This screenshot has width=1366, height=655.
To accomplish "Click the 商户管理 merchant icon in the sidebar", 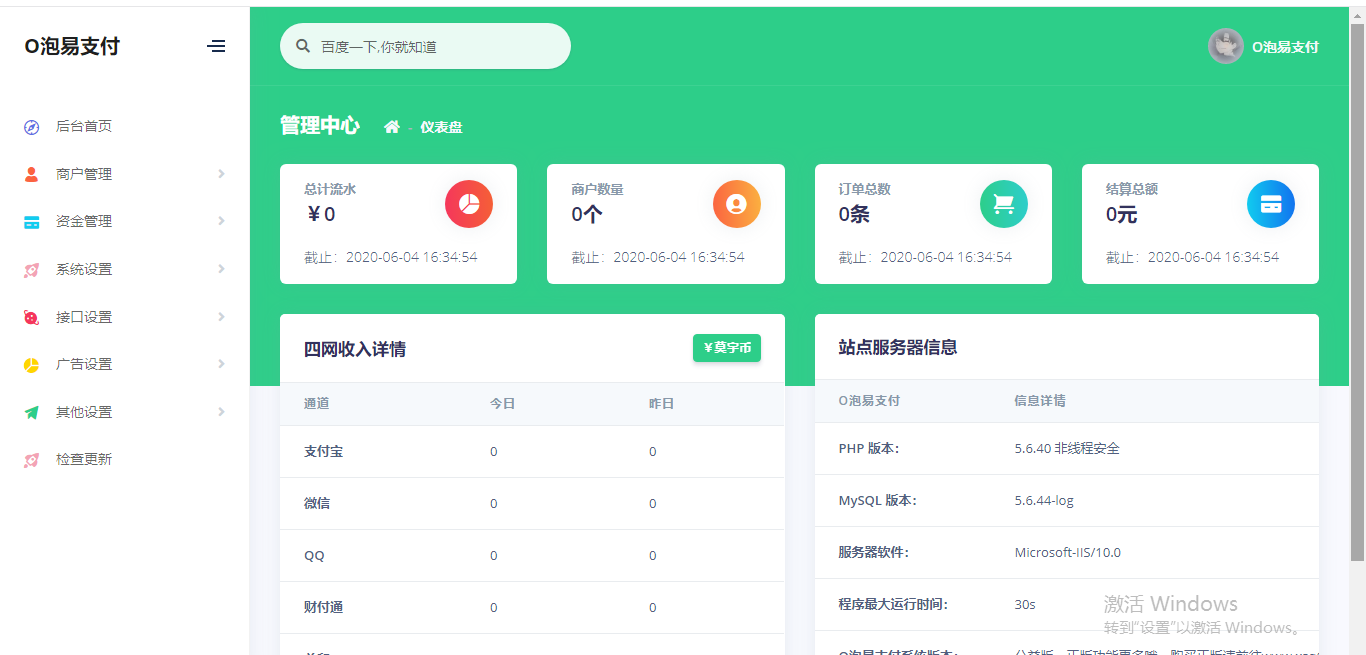I will [30, 173].
